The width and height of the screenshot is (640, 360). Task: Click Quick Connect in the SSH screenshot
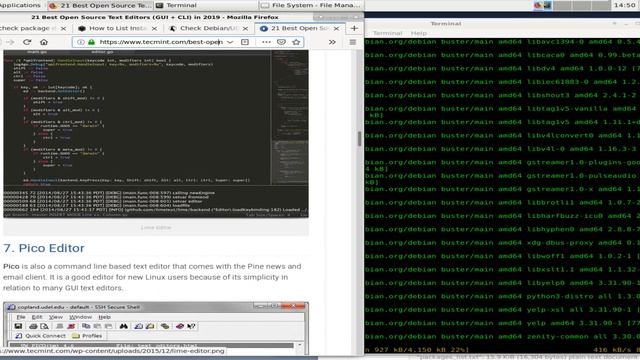[41, 336]
